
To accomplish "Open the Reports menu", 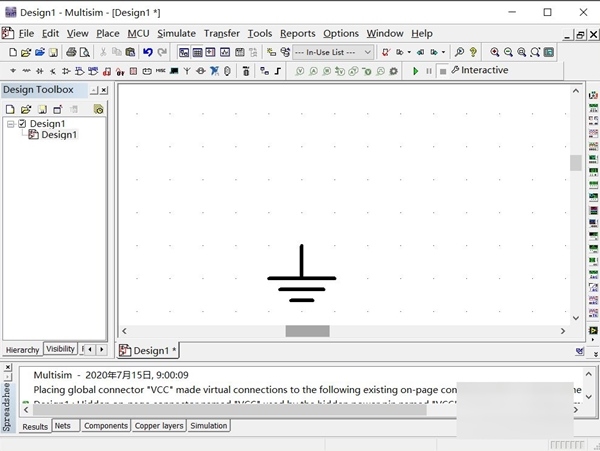I will [297, 33].
